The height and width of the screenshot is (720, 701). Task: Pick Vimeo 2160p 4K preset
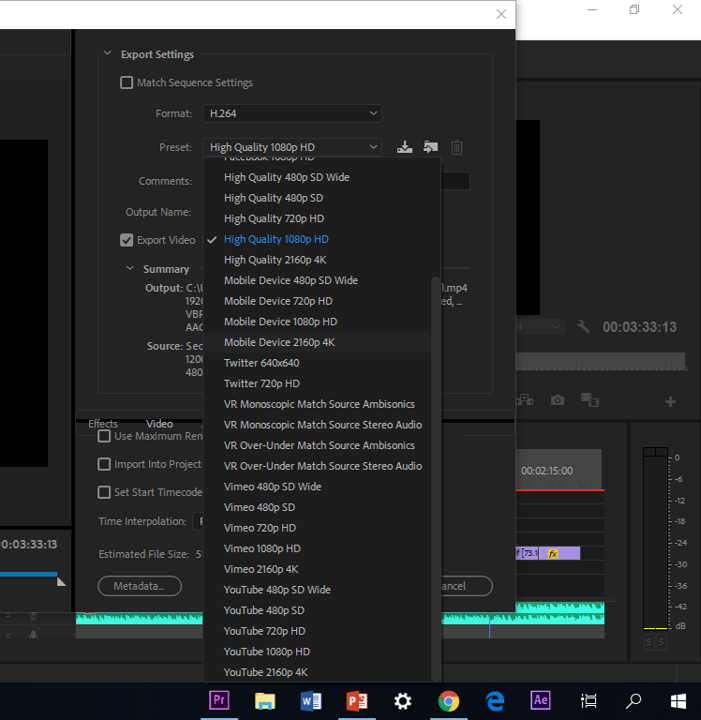317,570
